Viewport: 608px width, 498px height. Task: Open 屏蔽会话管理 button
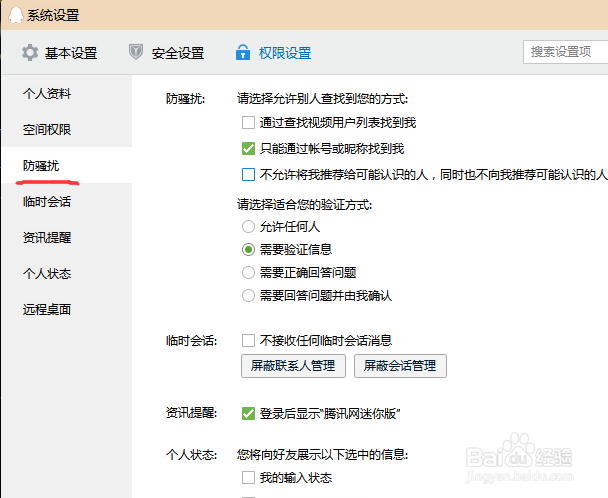pos(400,366)
